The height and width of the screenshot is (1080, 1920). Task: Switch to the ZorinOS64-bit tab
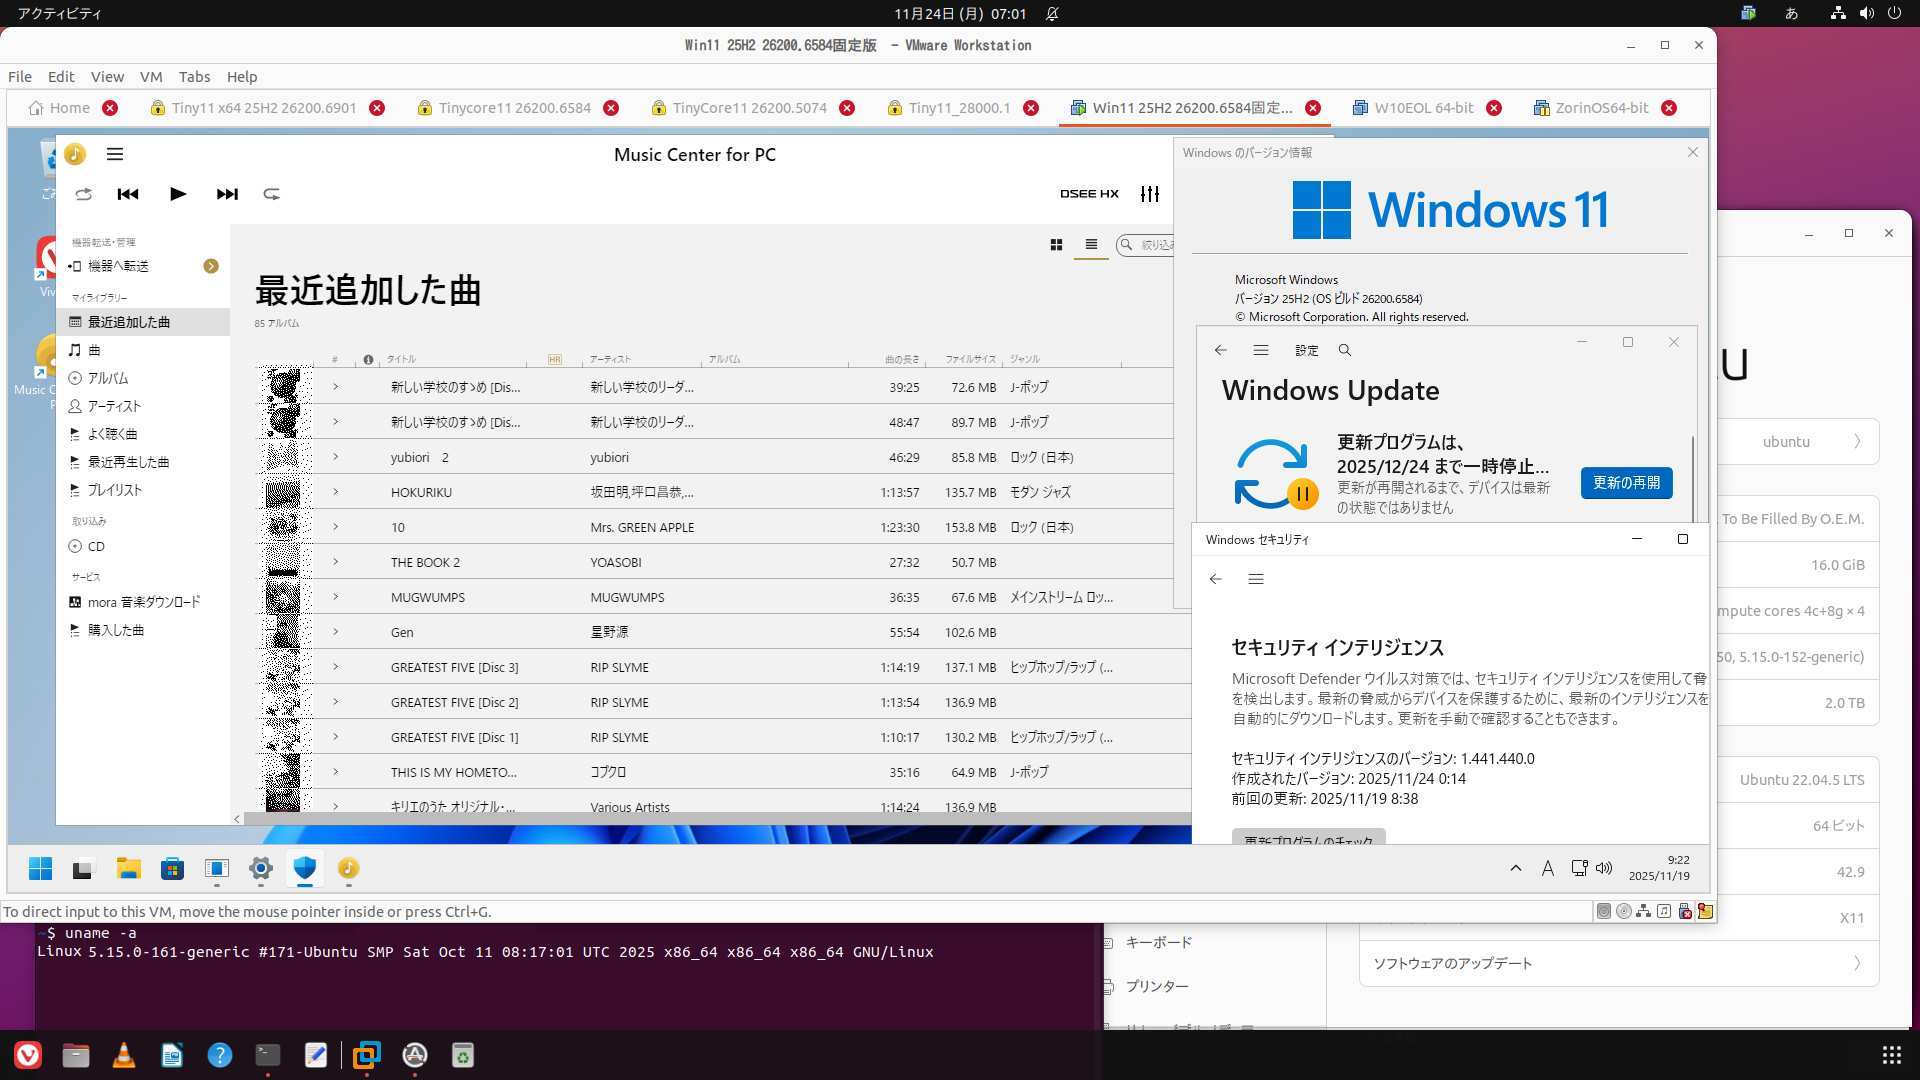pos(1601,108)
